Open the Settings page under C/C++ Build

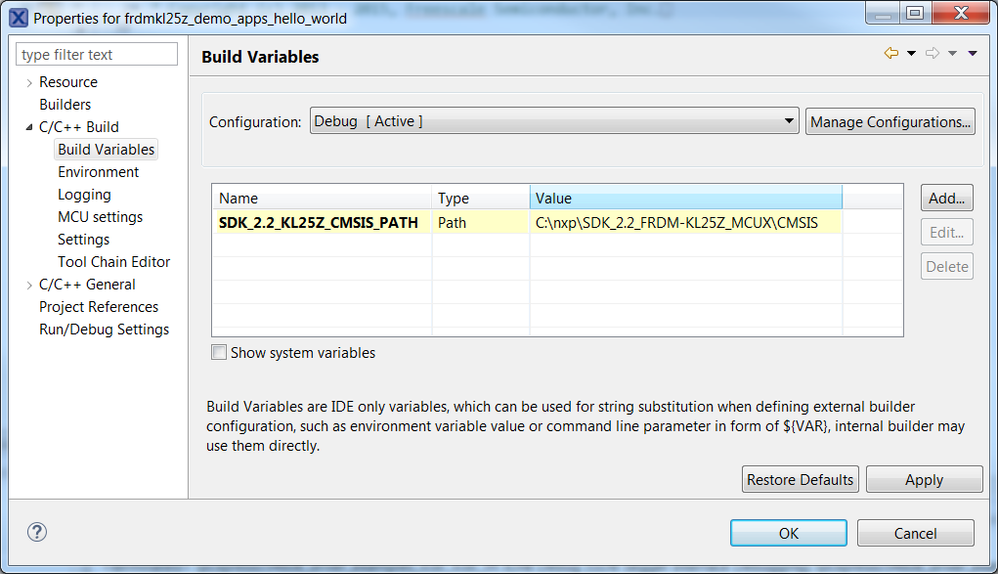(83, 239)
